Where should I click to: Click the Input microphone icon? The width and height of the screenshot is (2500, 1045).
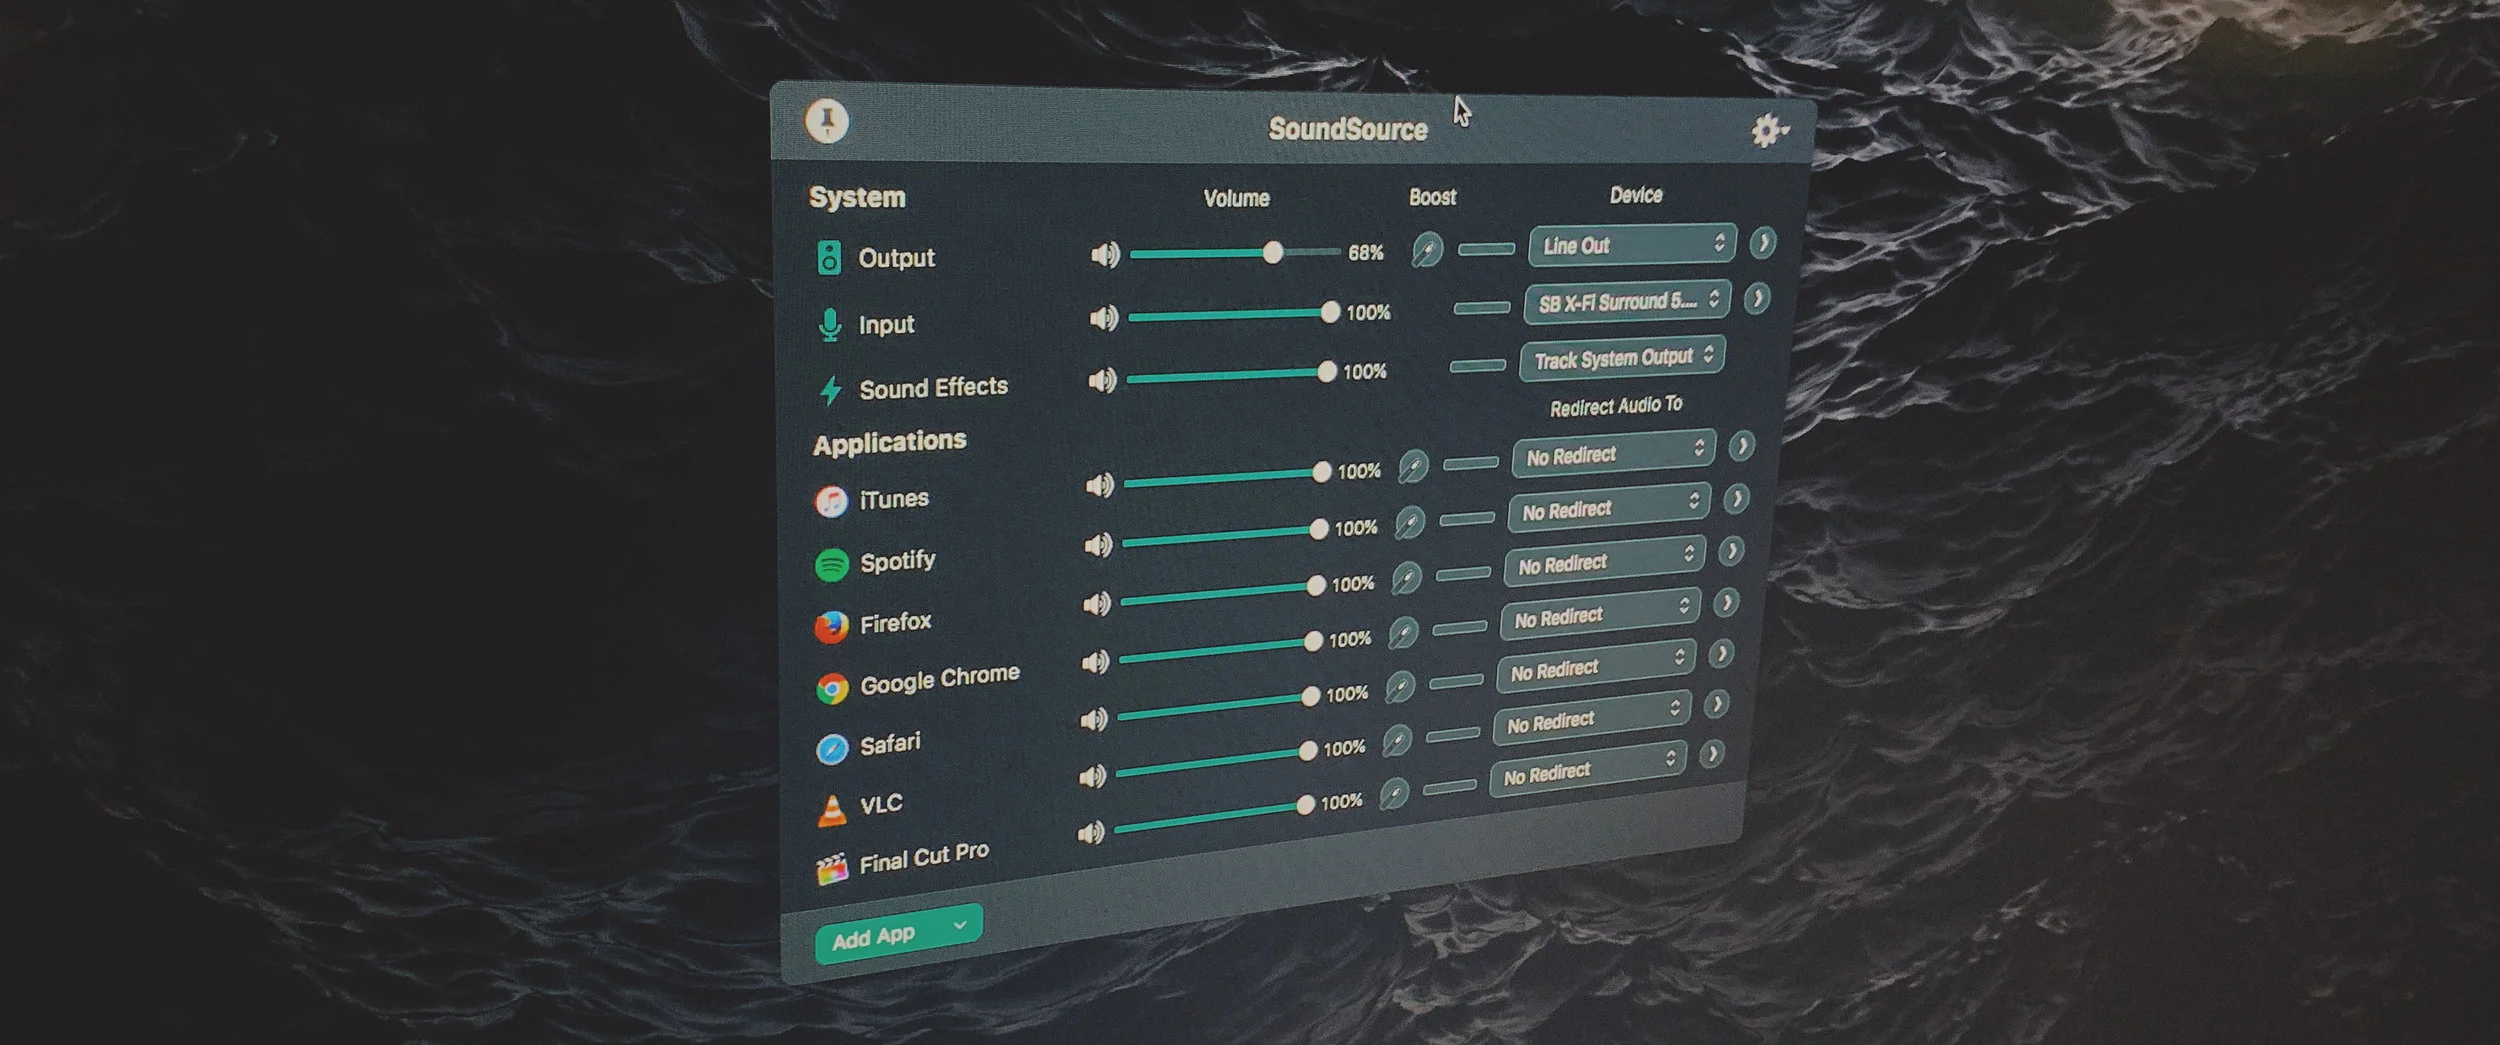[830, 324]
